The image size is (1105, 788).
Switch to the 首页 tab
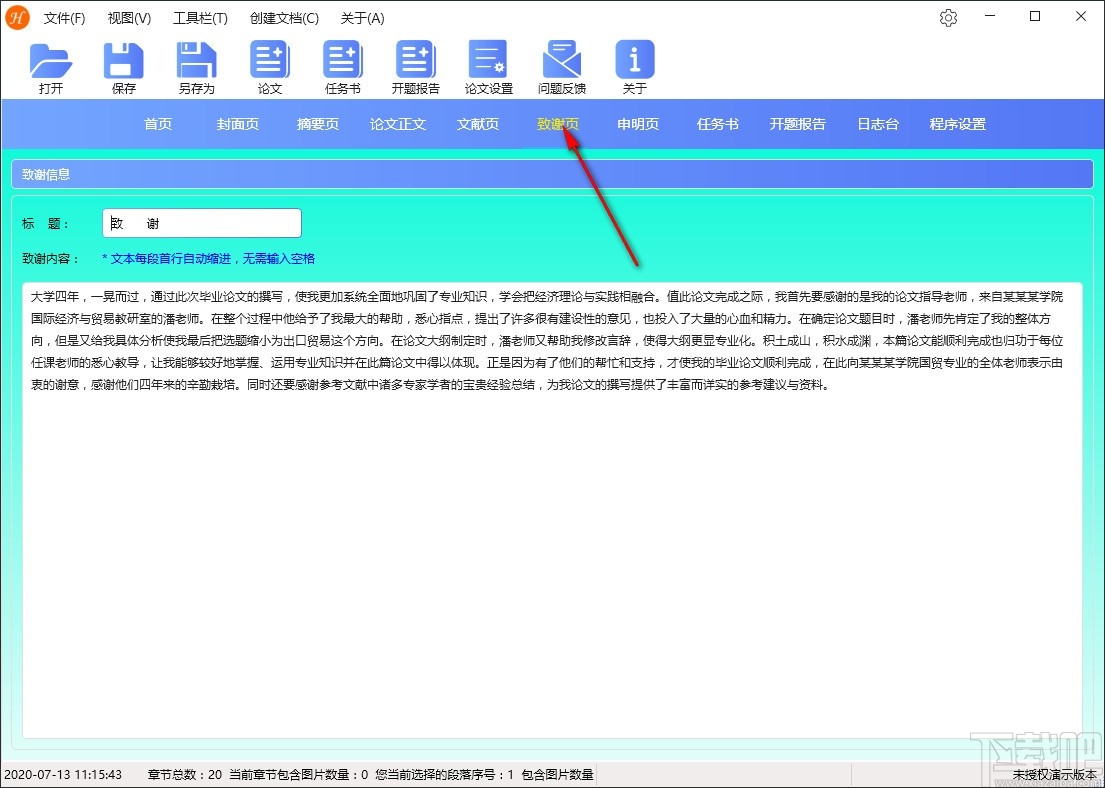click(157, 124)
